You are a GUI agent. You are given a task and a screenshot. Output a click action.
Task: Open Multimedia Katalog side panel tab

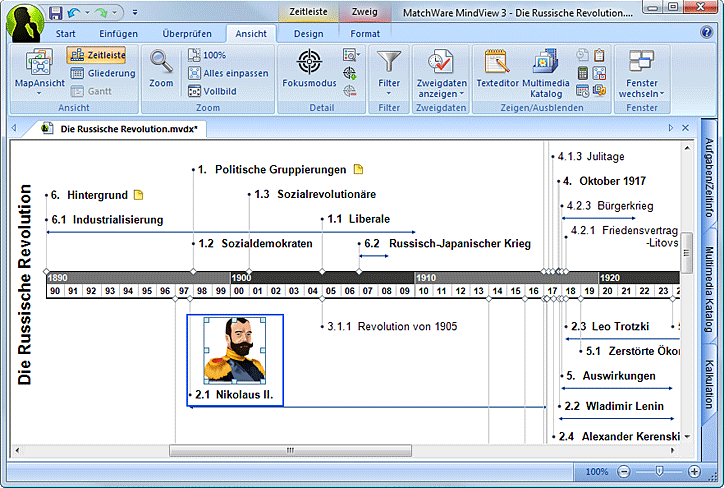pyautogui.click(x=709, y=289)
